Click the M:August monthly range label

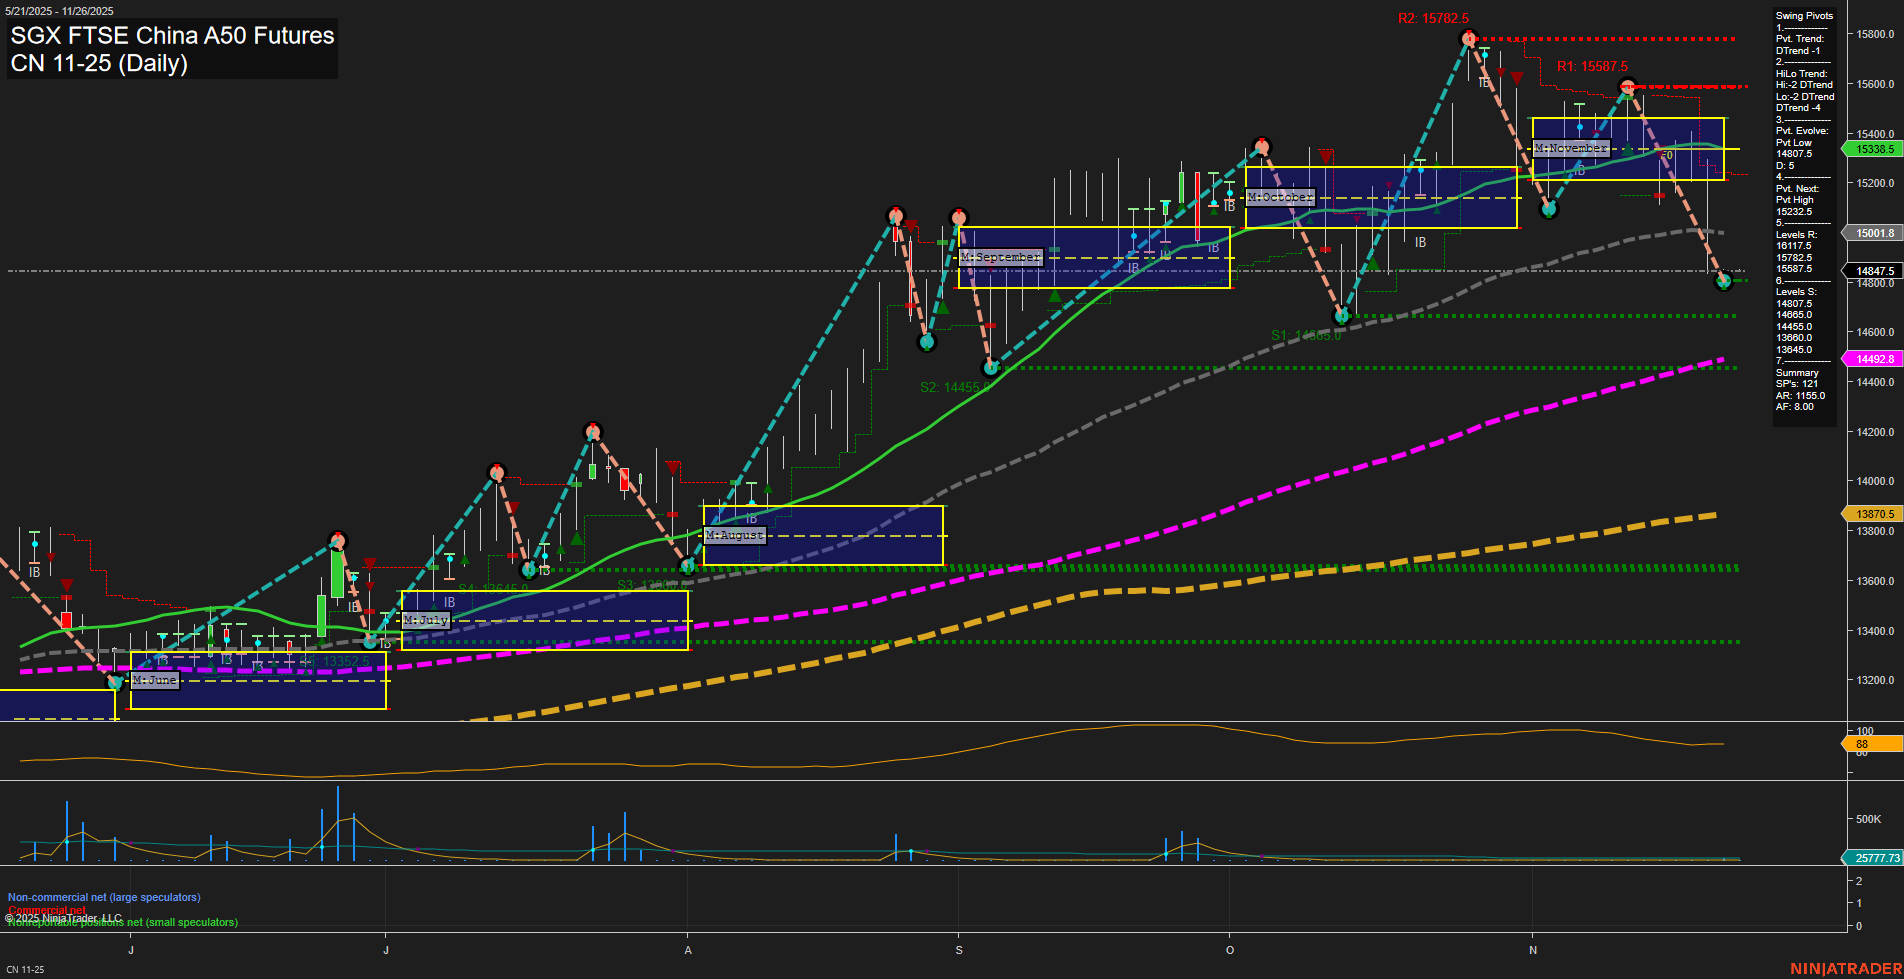coord(735,535)
